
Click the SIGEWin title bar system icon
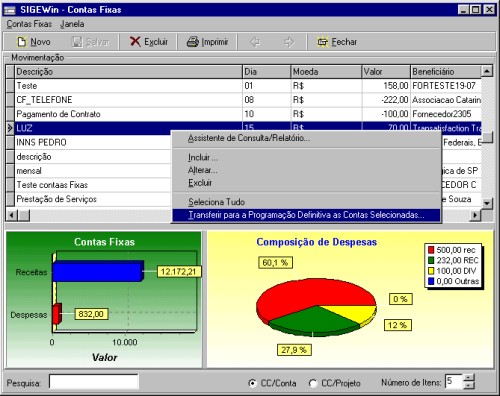click(10, 10)
